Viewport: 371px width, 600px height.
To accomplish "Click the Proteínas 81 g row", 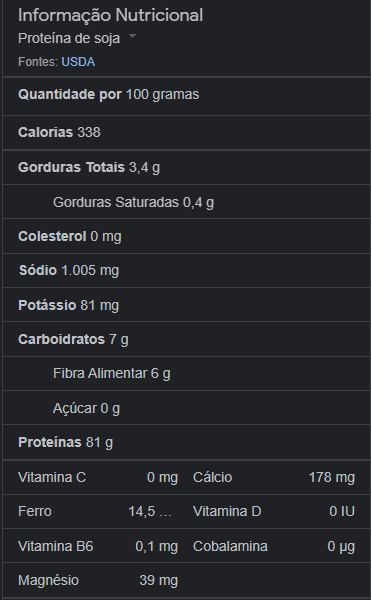I will point(186,442).
